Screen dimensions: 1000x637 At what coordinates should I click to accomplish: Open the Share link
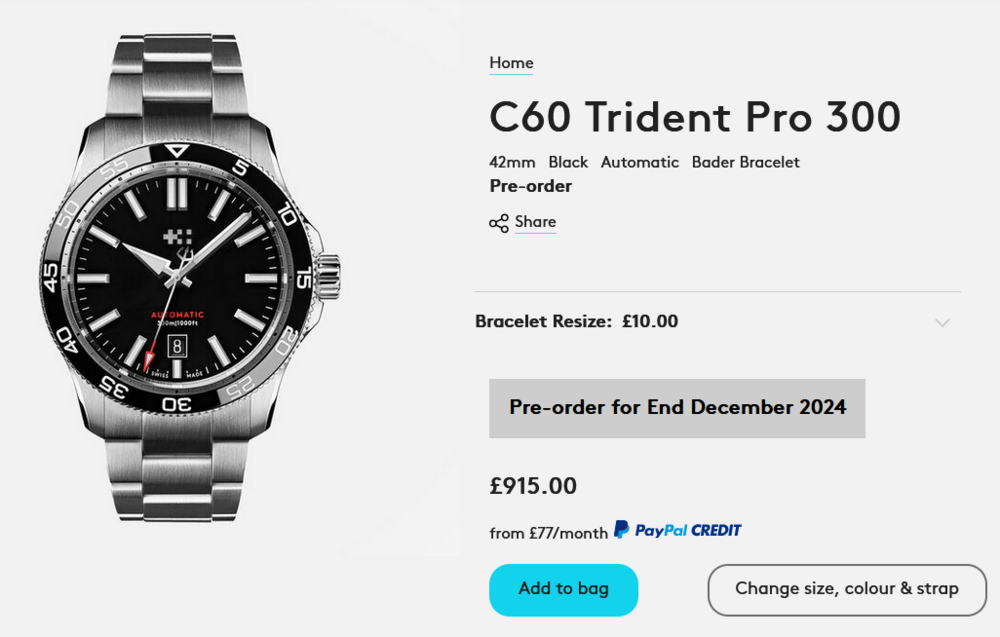[x=535, y=222]
